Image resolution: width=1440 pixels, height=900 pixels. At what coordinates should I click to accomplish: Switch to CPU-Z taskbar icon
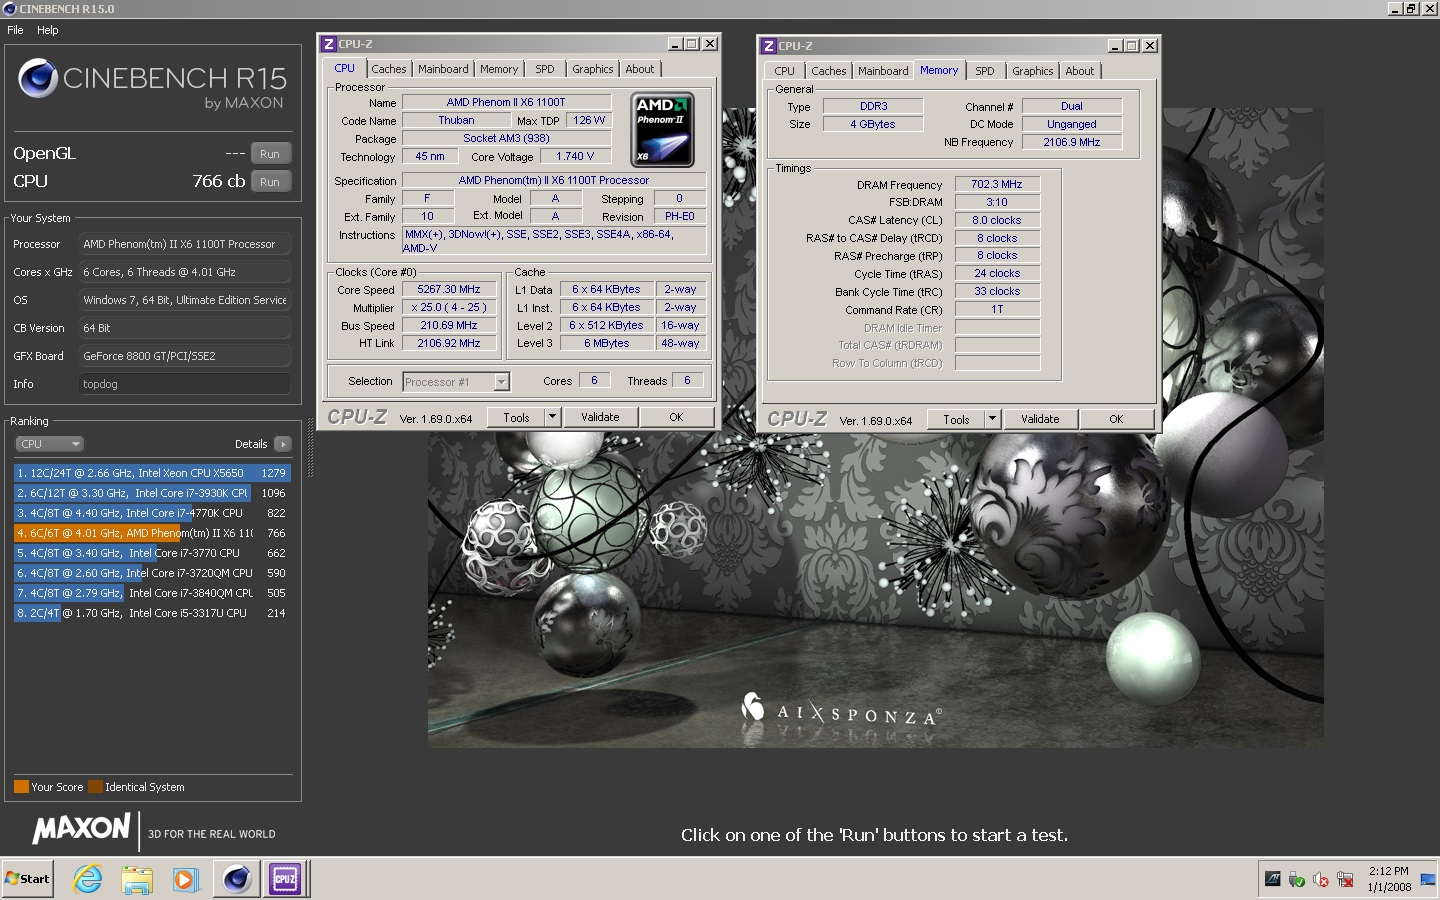(285, 879)
